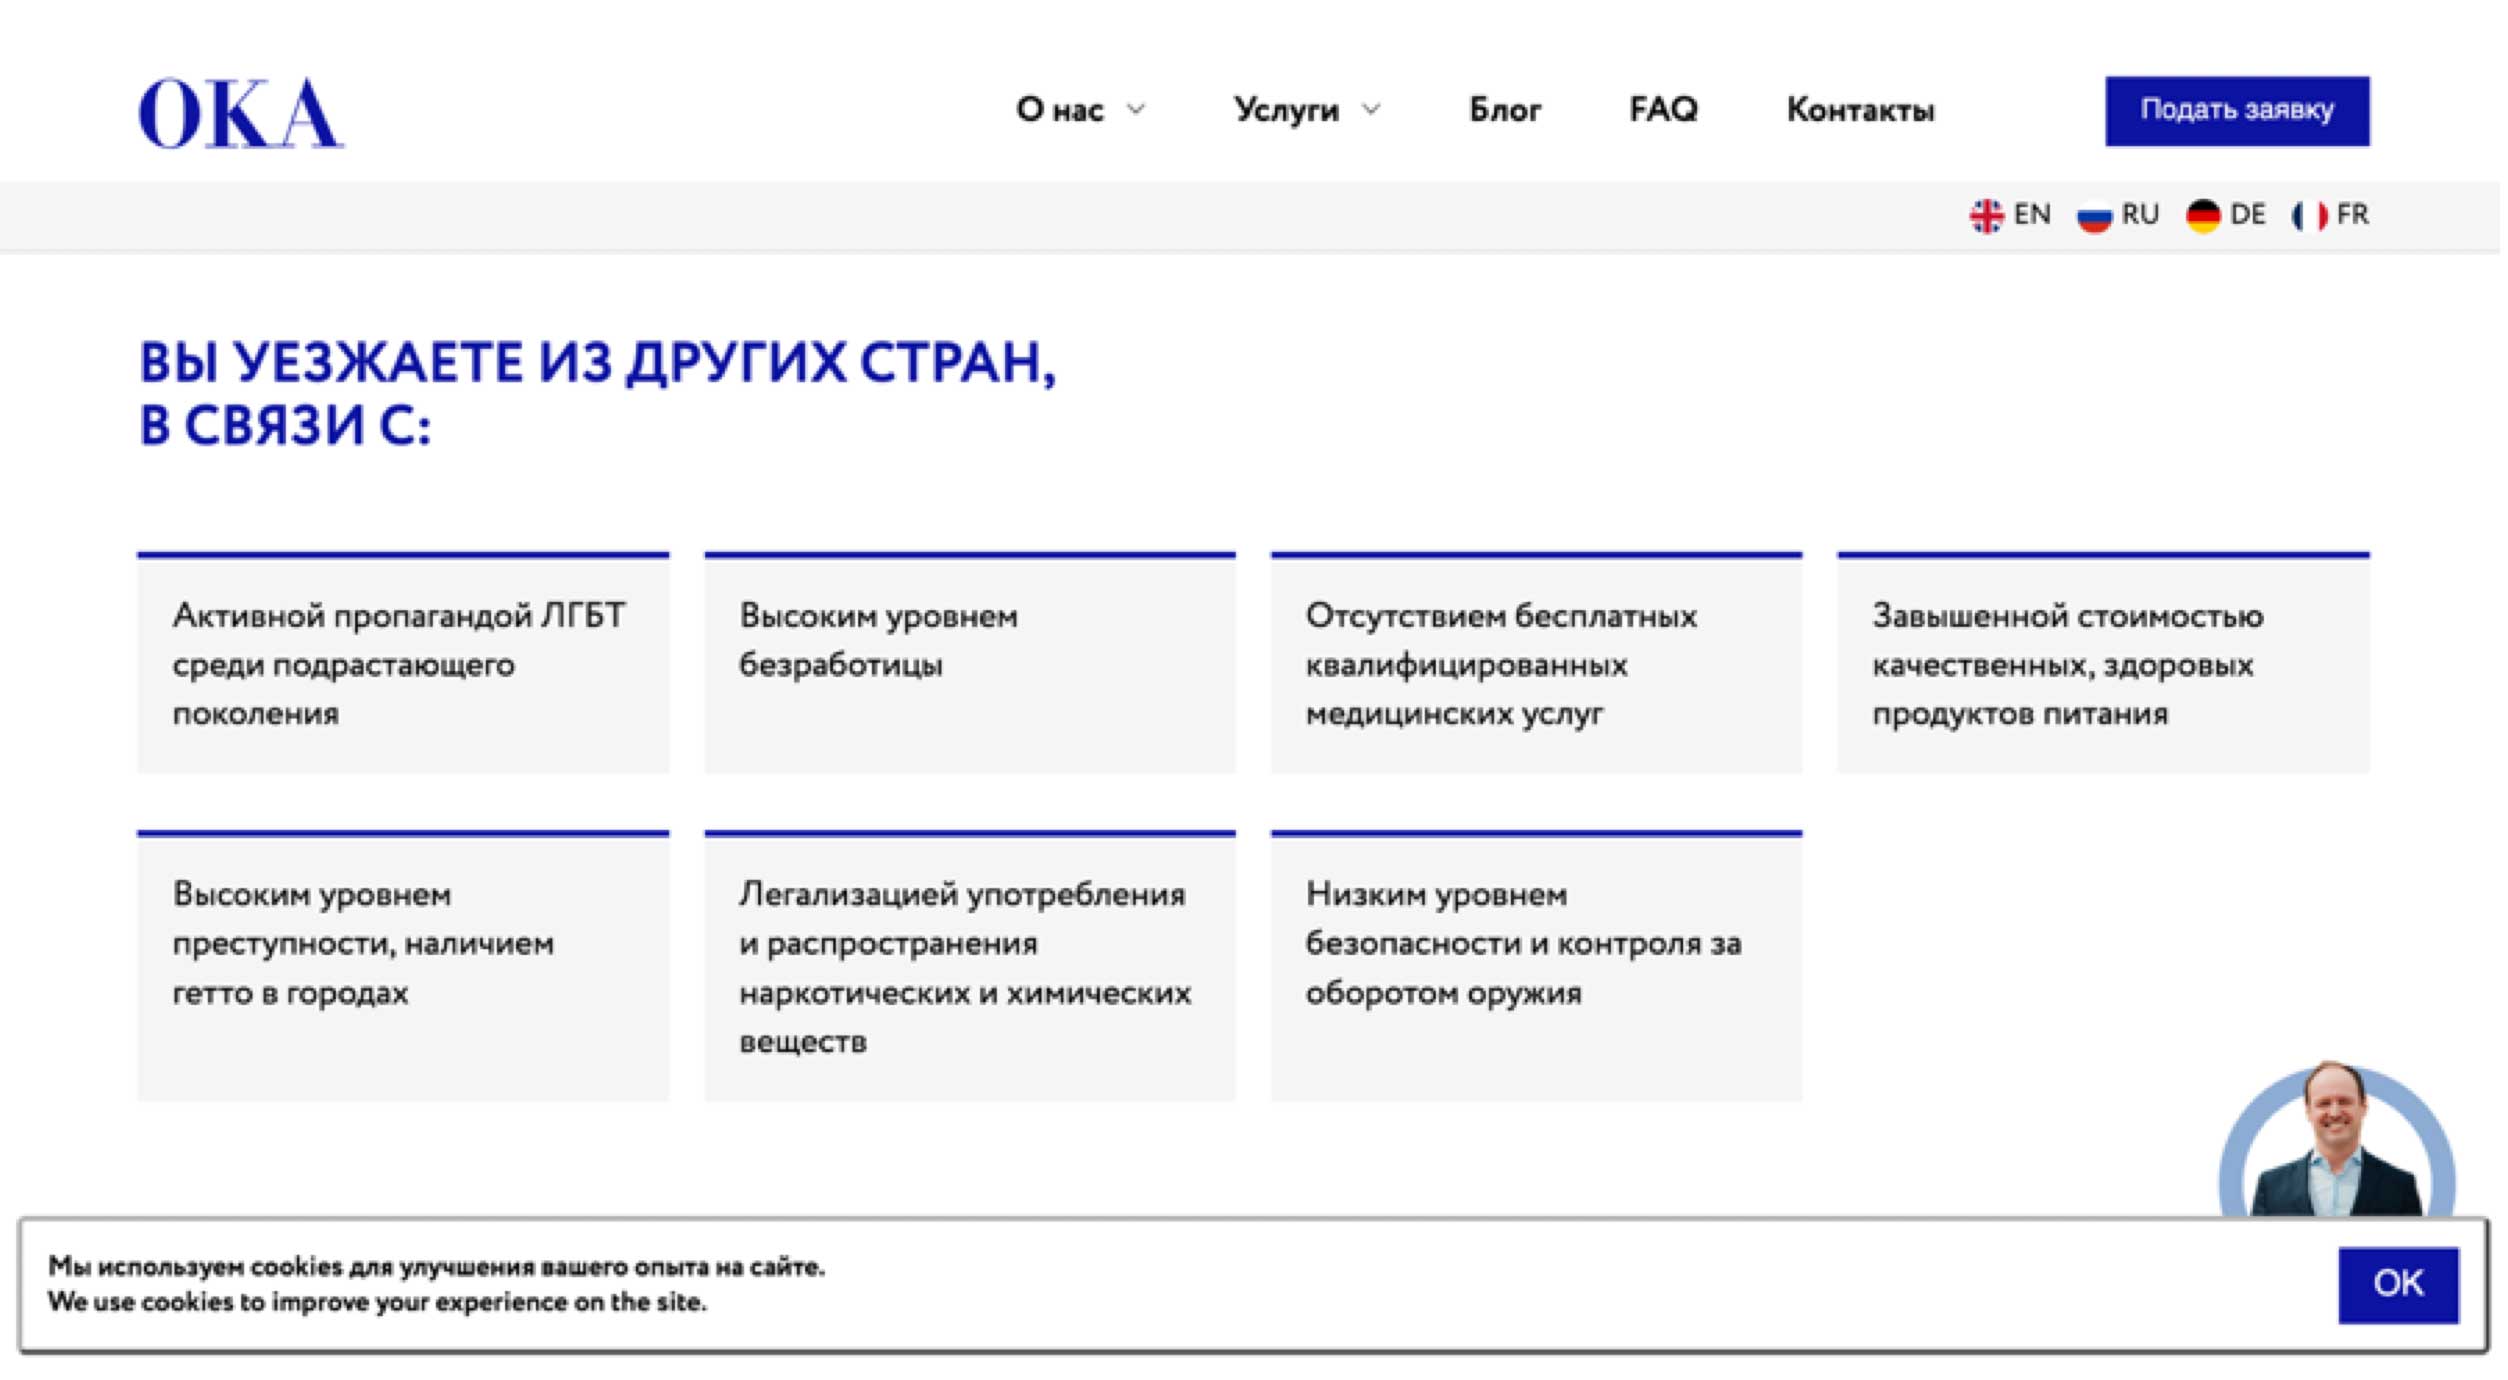Select the Высоким уровнем безработицы card

[972, 664]
